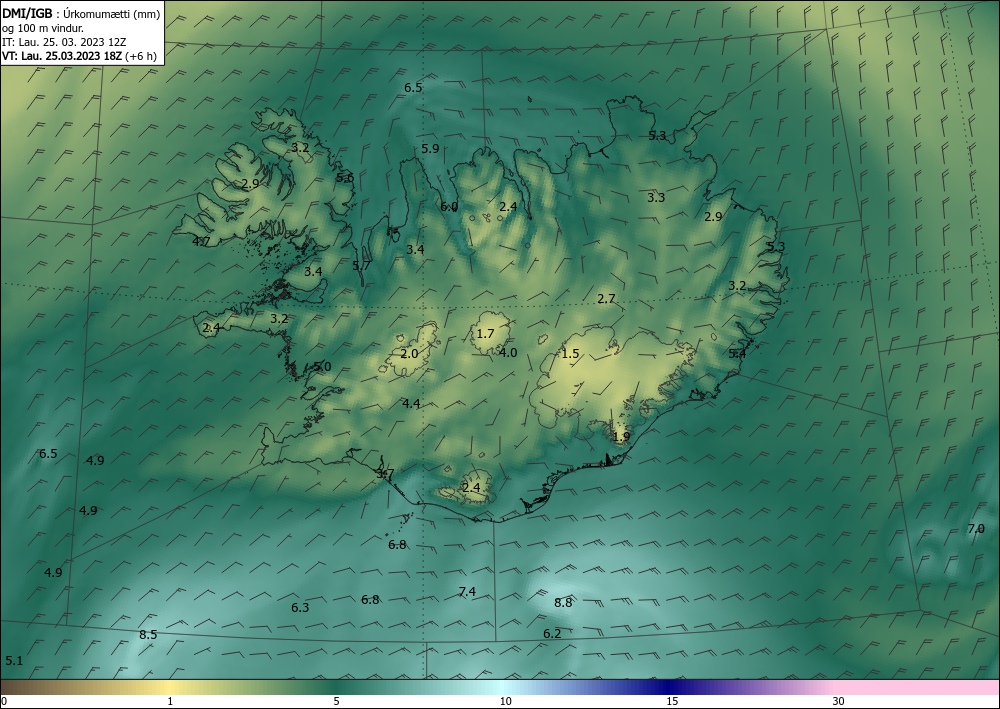The image size is (1000, 709).
Task: Click the 4.4 value on the map
Action: click(x=411, y=403)
